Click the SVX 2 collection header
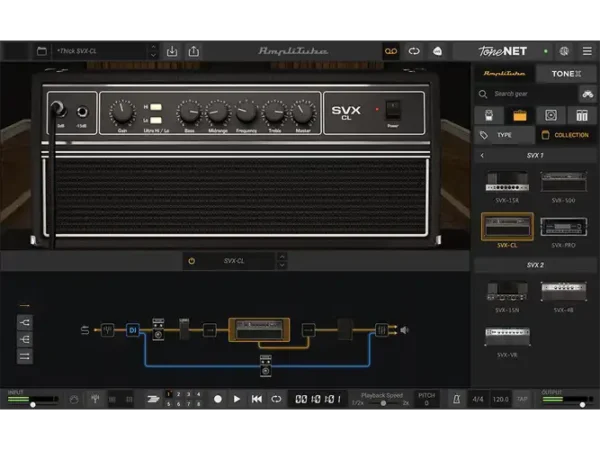This screenshot has height=450, width=600. point(535,265)
